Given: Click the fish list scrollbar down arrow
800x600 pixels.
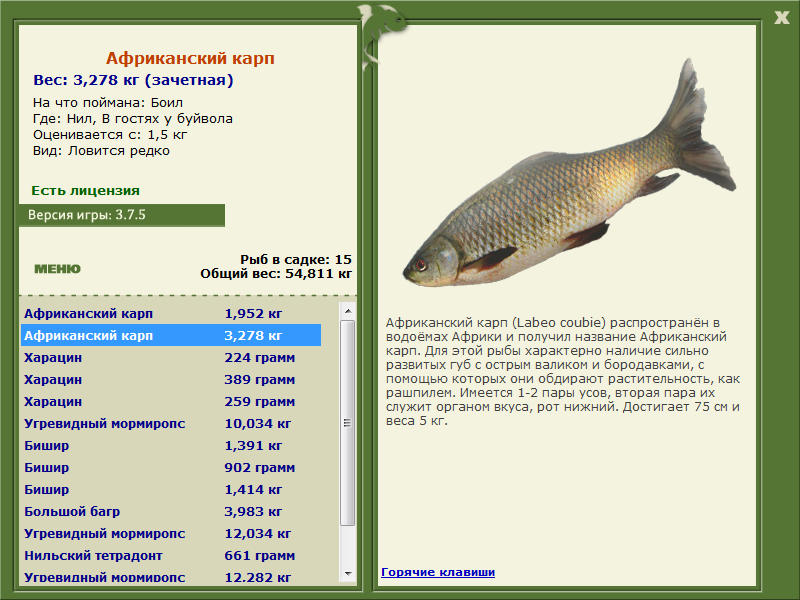Looking at the screenshot, I should pos(347,574).
